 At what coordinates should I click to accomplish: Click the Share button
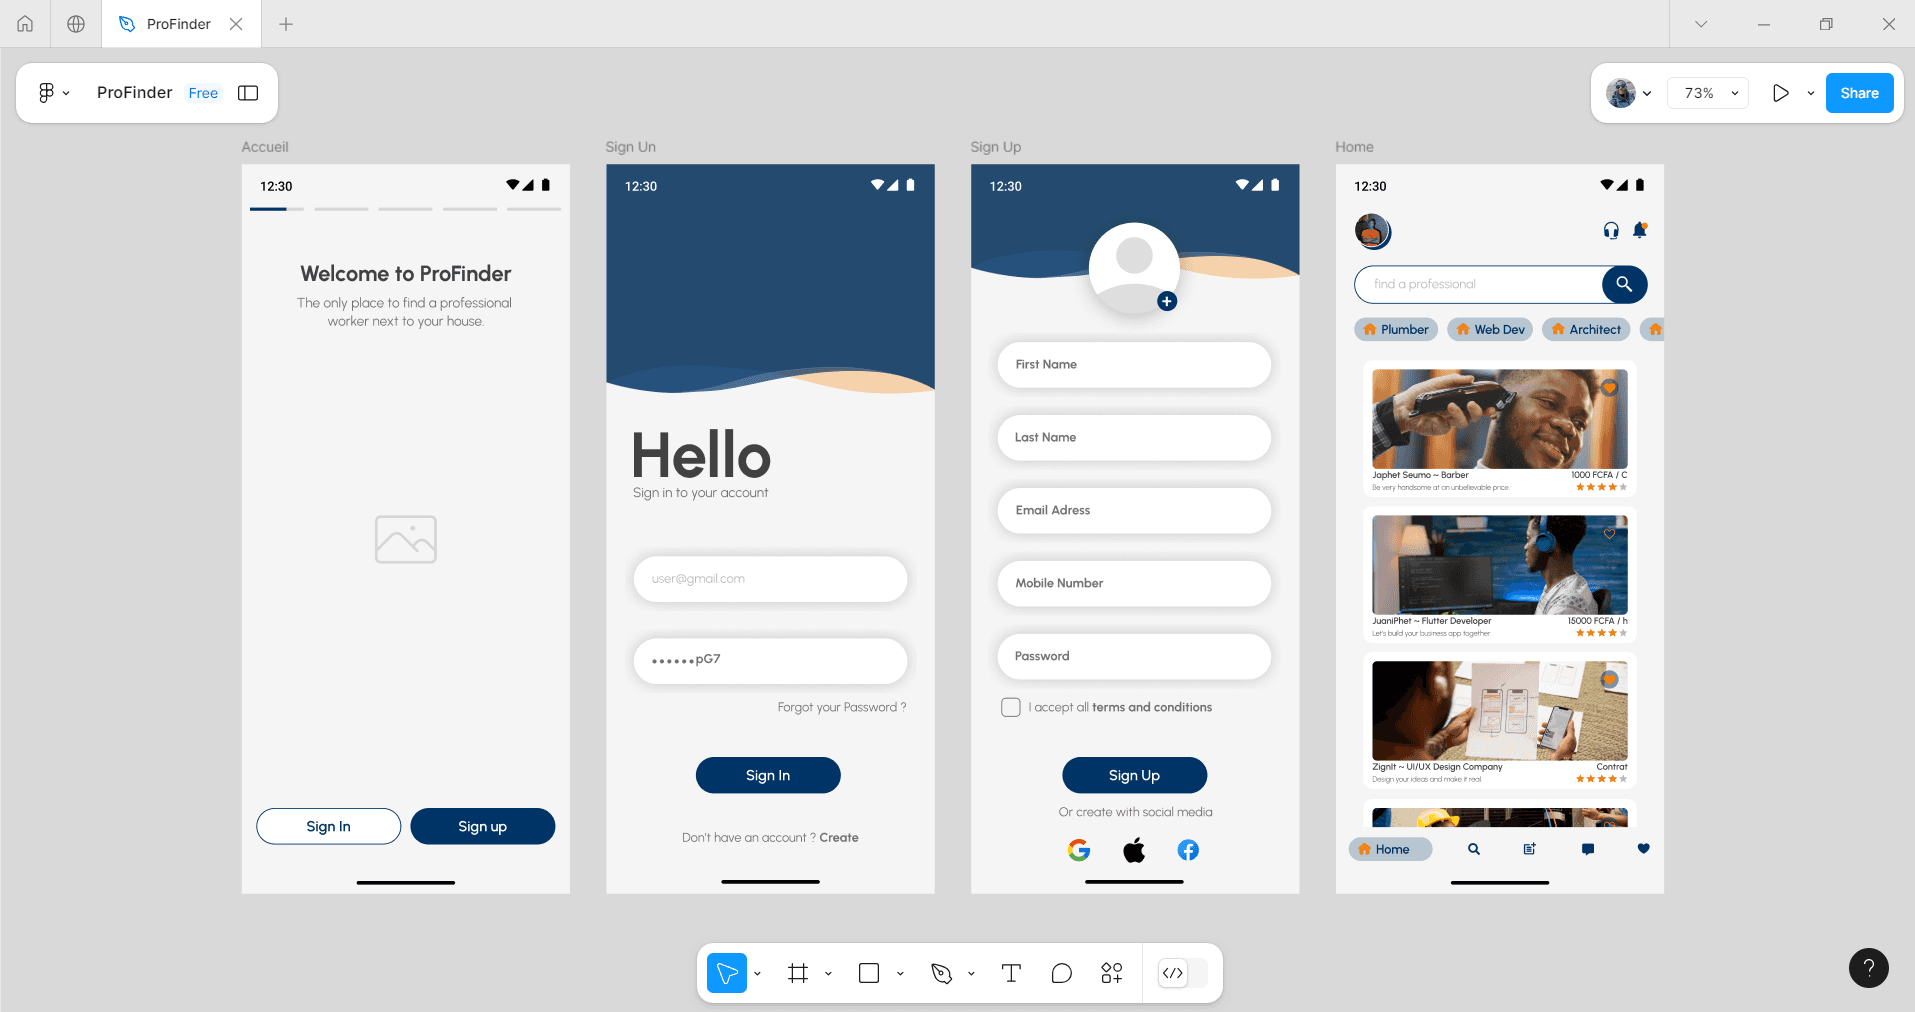(x=1859, y=93)
